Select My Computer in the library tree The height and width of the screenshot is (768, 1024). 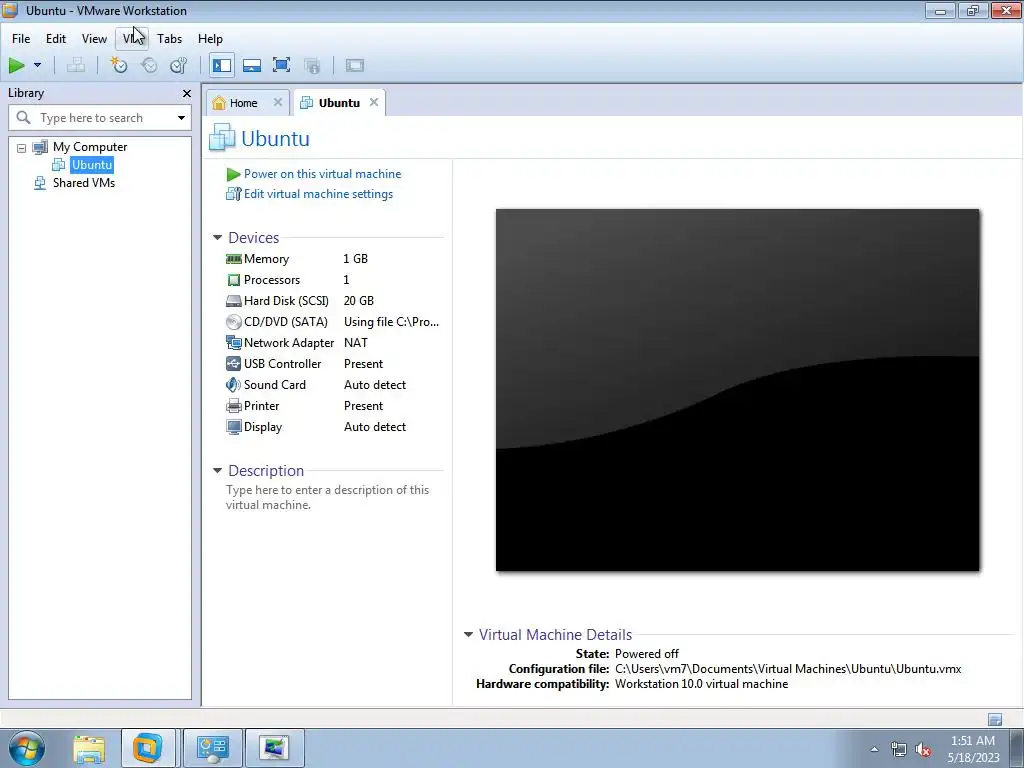pos(89,147)
